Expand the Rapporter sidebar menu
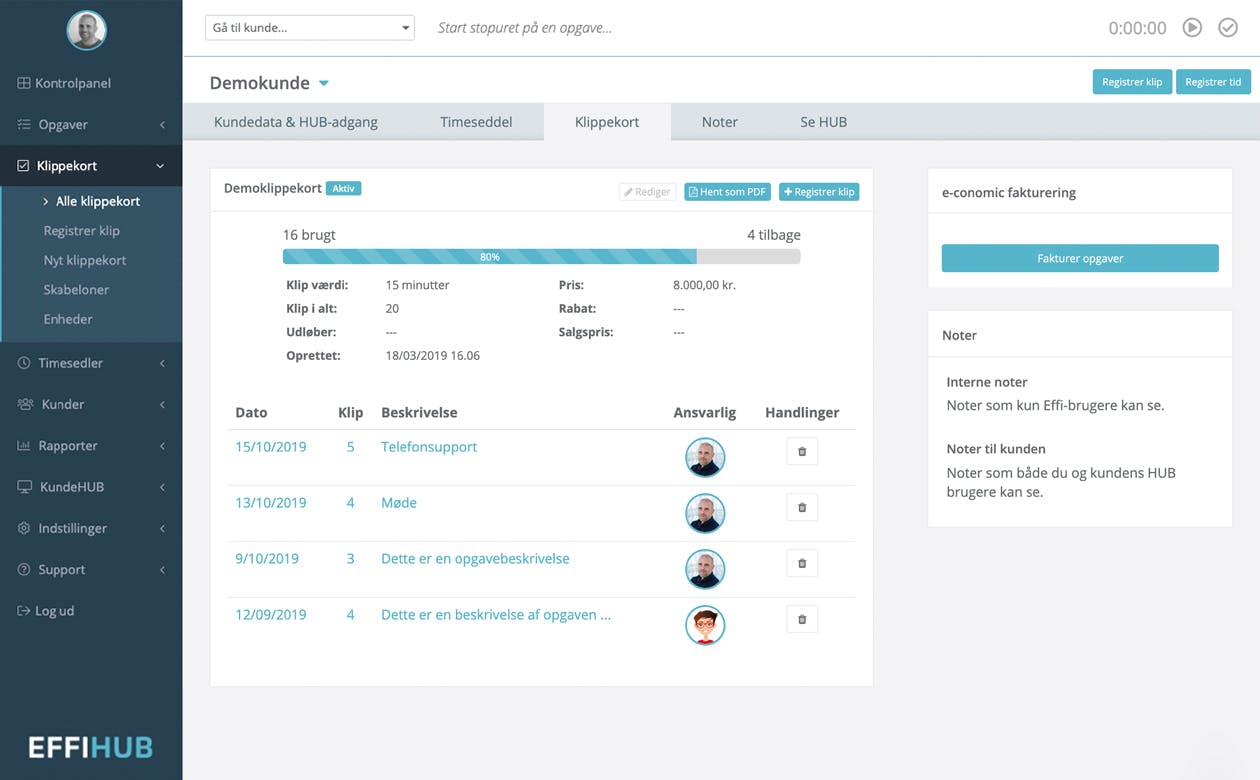The height and width of the screenshot is (780, 1260). 90,446
